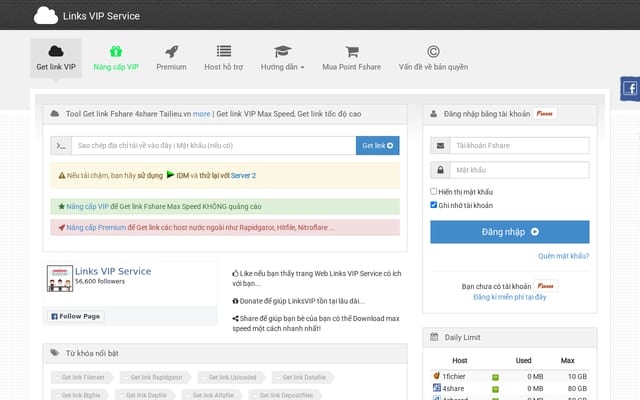Click the '80 GB' max value for 4share
640x400 pixels.
[577, 388]
